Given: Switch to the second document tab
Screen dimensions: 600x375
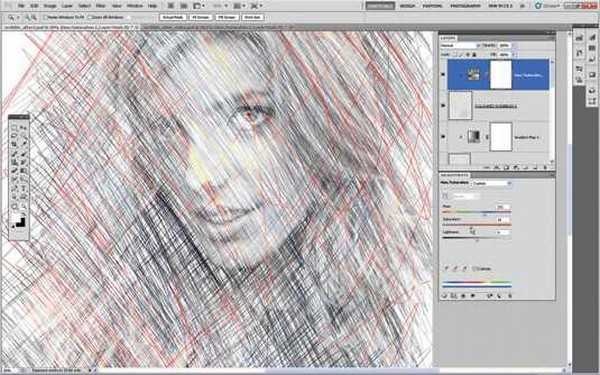Looking at the screenshot, I should (x=214, y=28).
